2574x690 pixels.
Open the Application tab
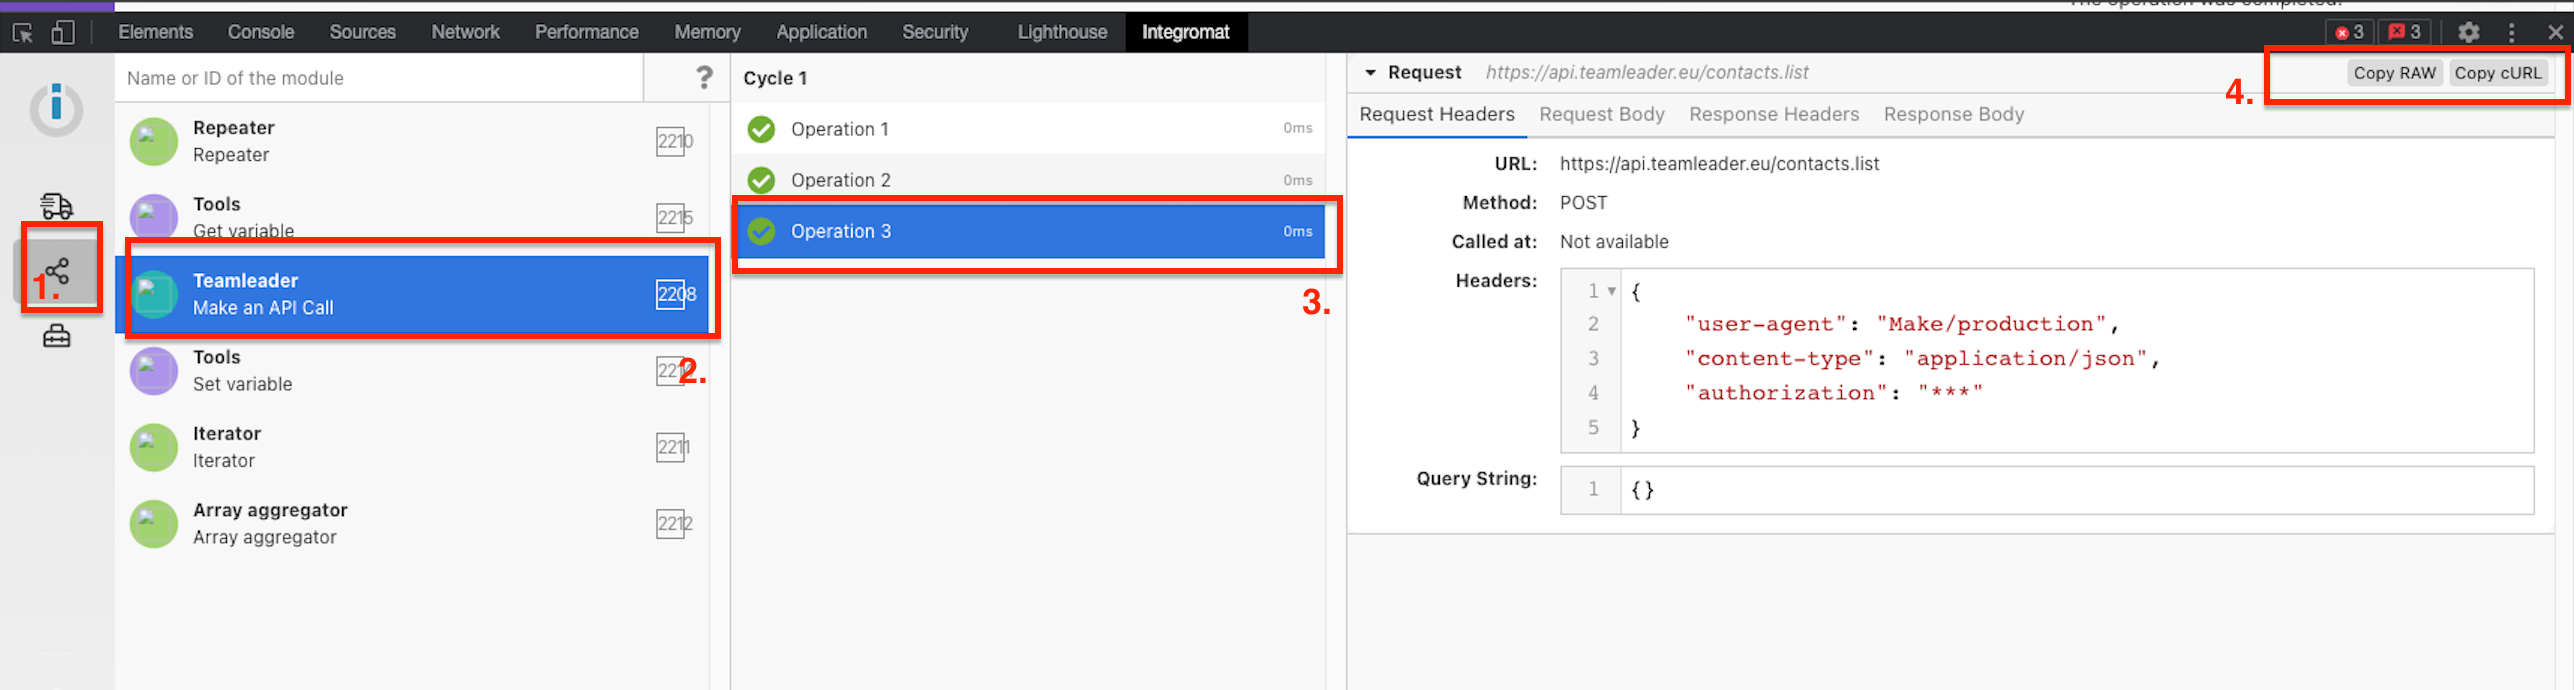(x=822, y=32)
